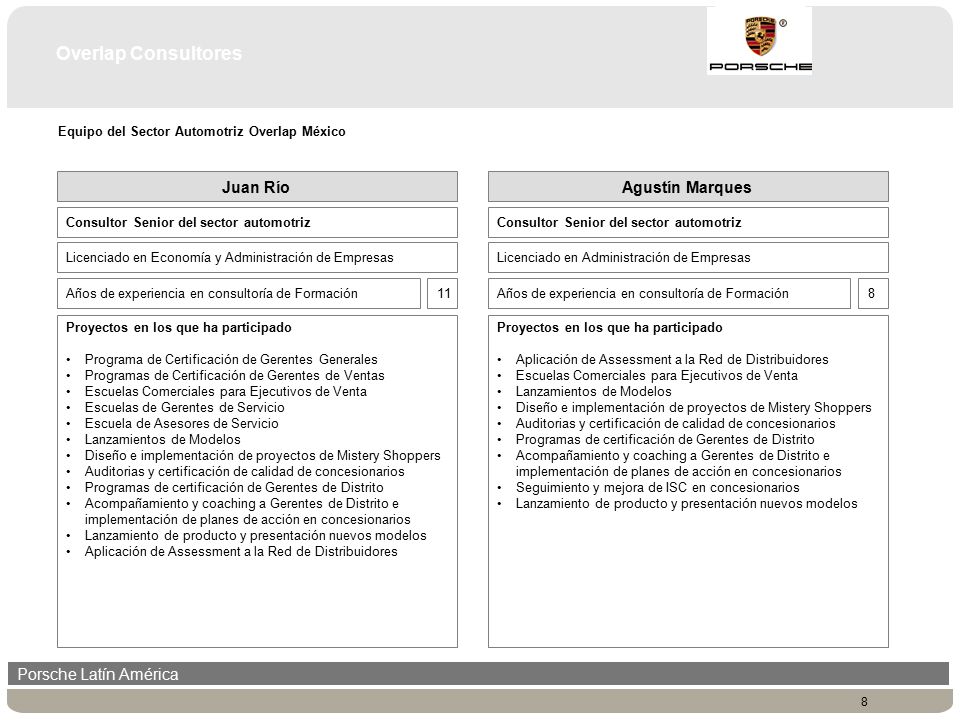Click 'Programas de Certificación de Gerentes de Ventas'
The image size is (960, 720).
coord(234,375)
